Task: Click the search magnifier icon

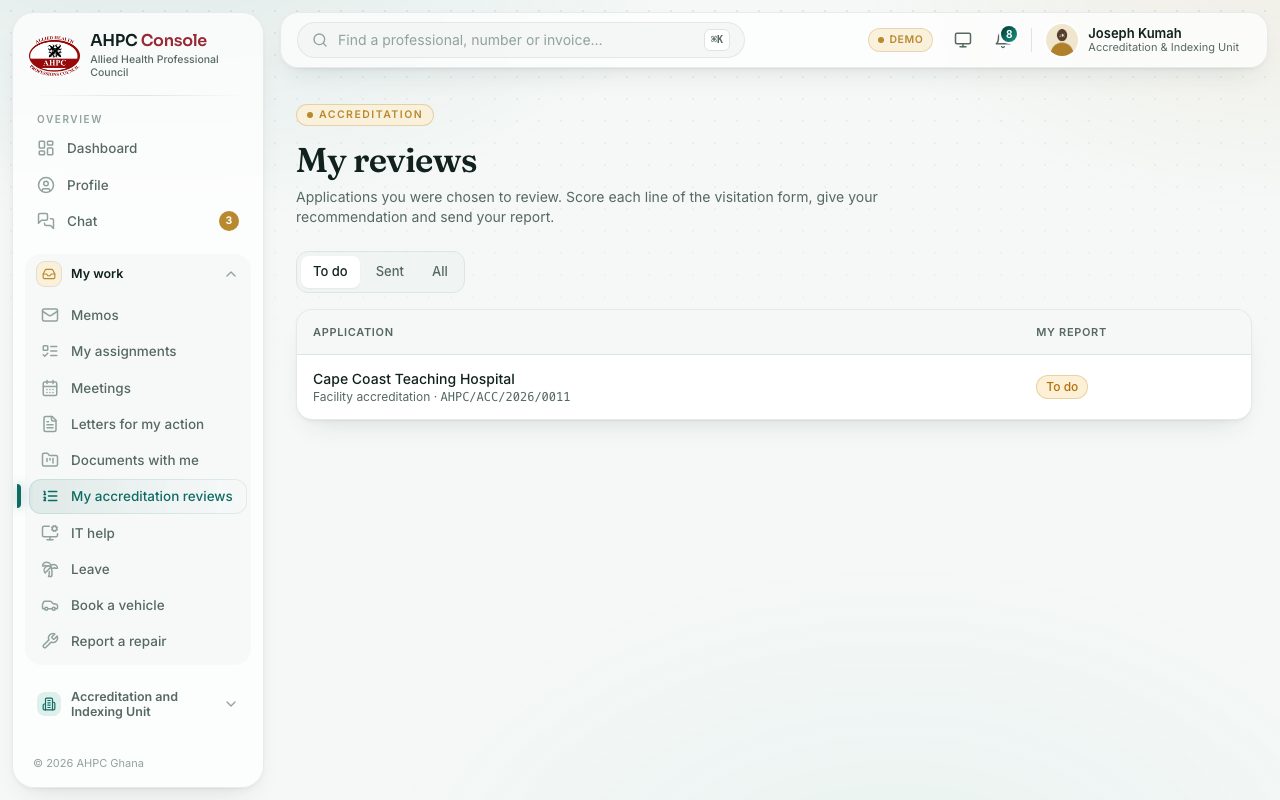Action: [x=321, y=40]
